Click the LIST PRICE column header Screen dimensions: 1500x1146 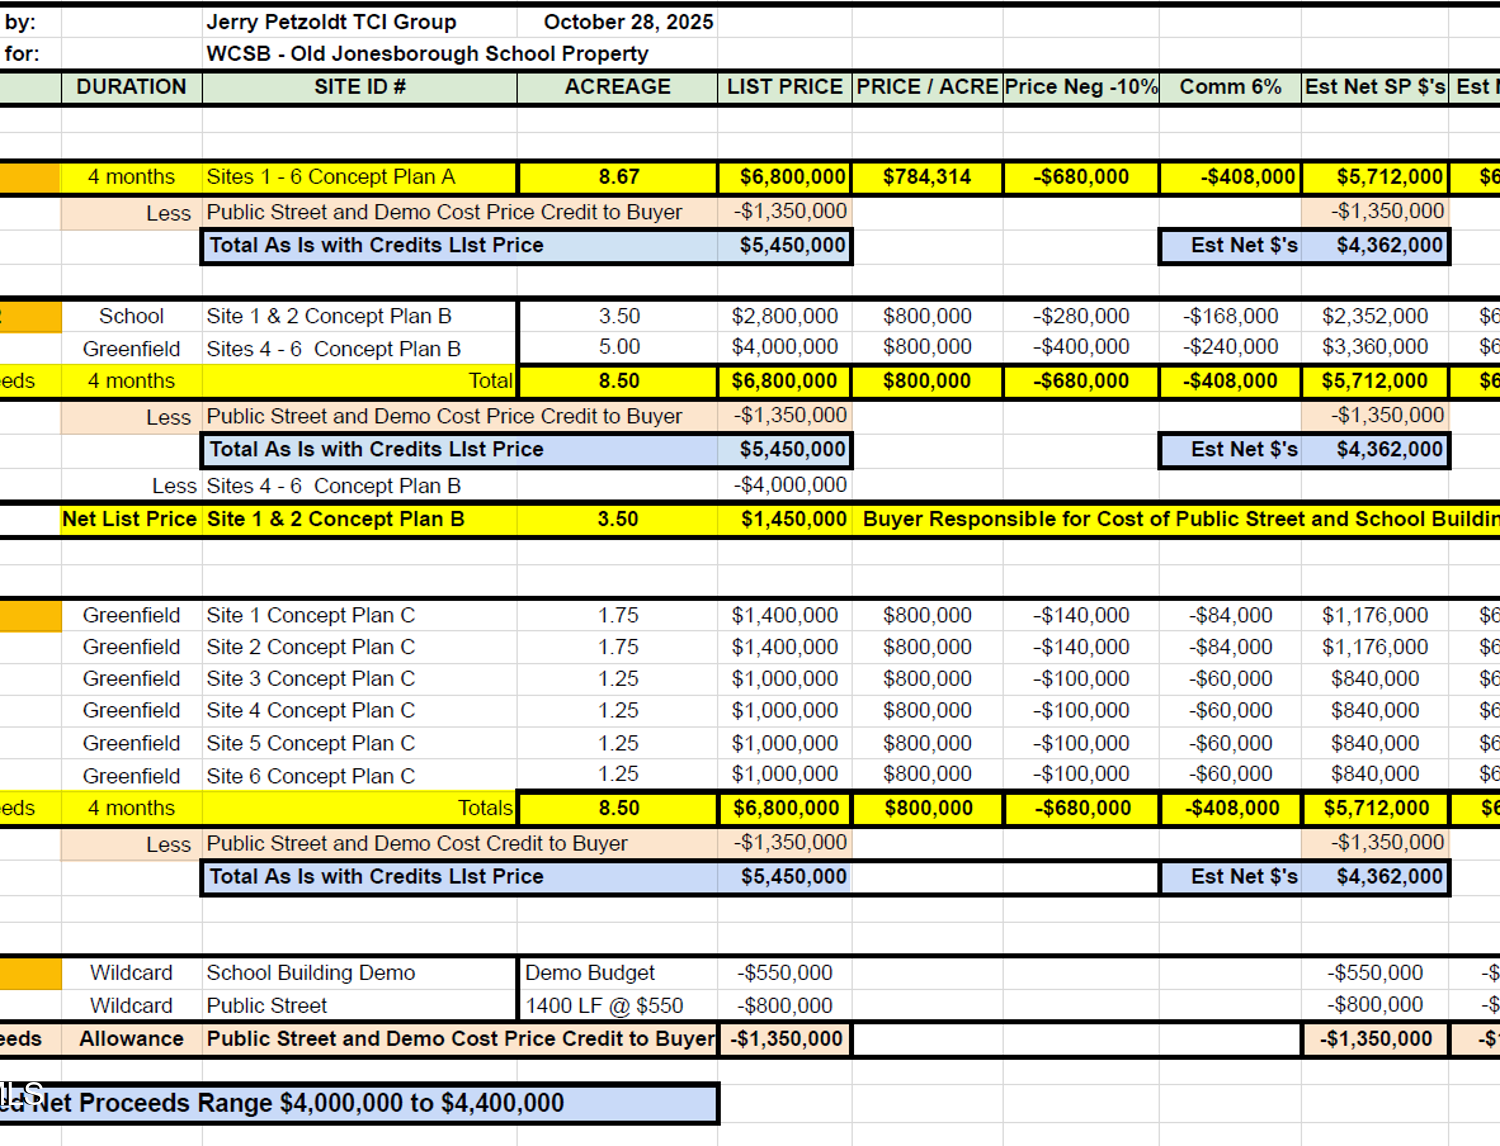(x=785, y=87)
